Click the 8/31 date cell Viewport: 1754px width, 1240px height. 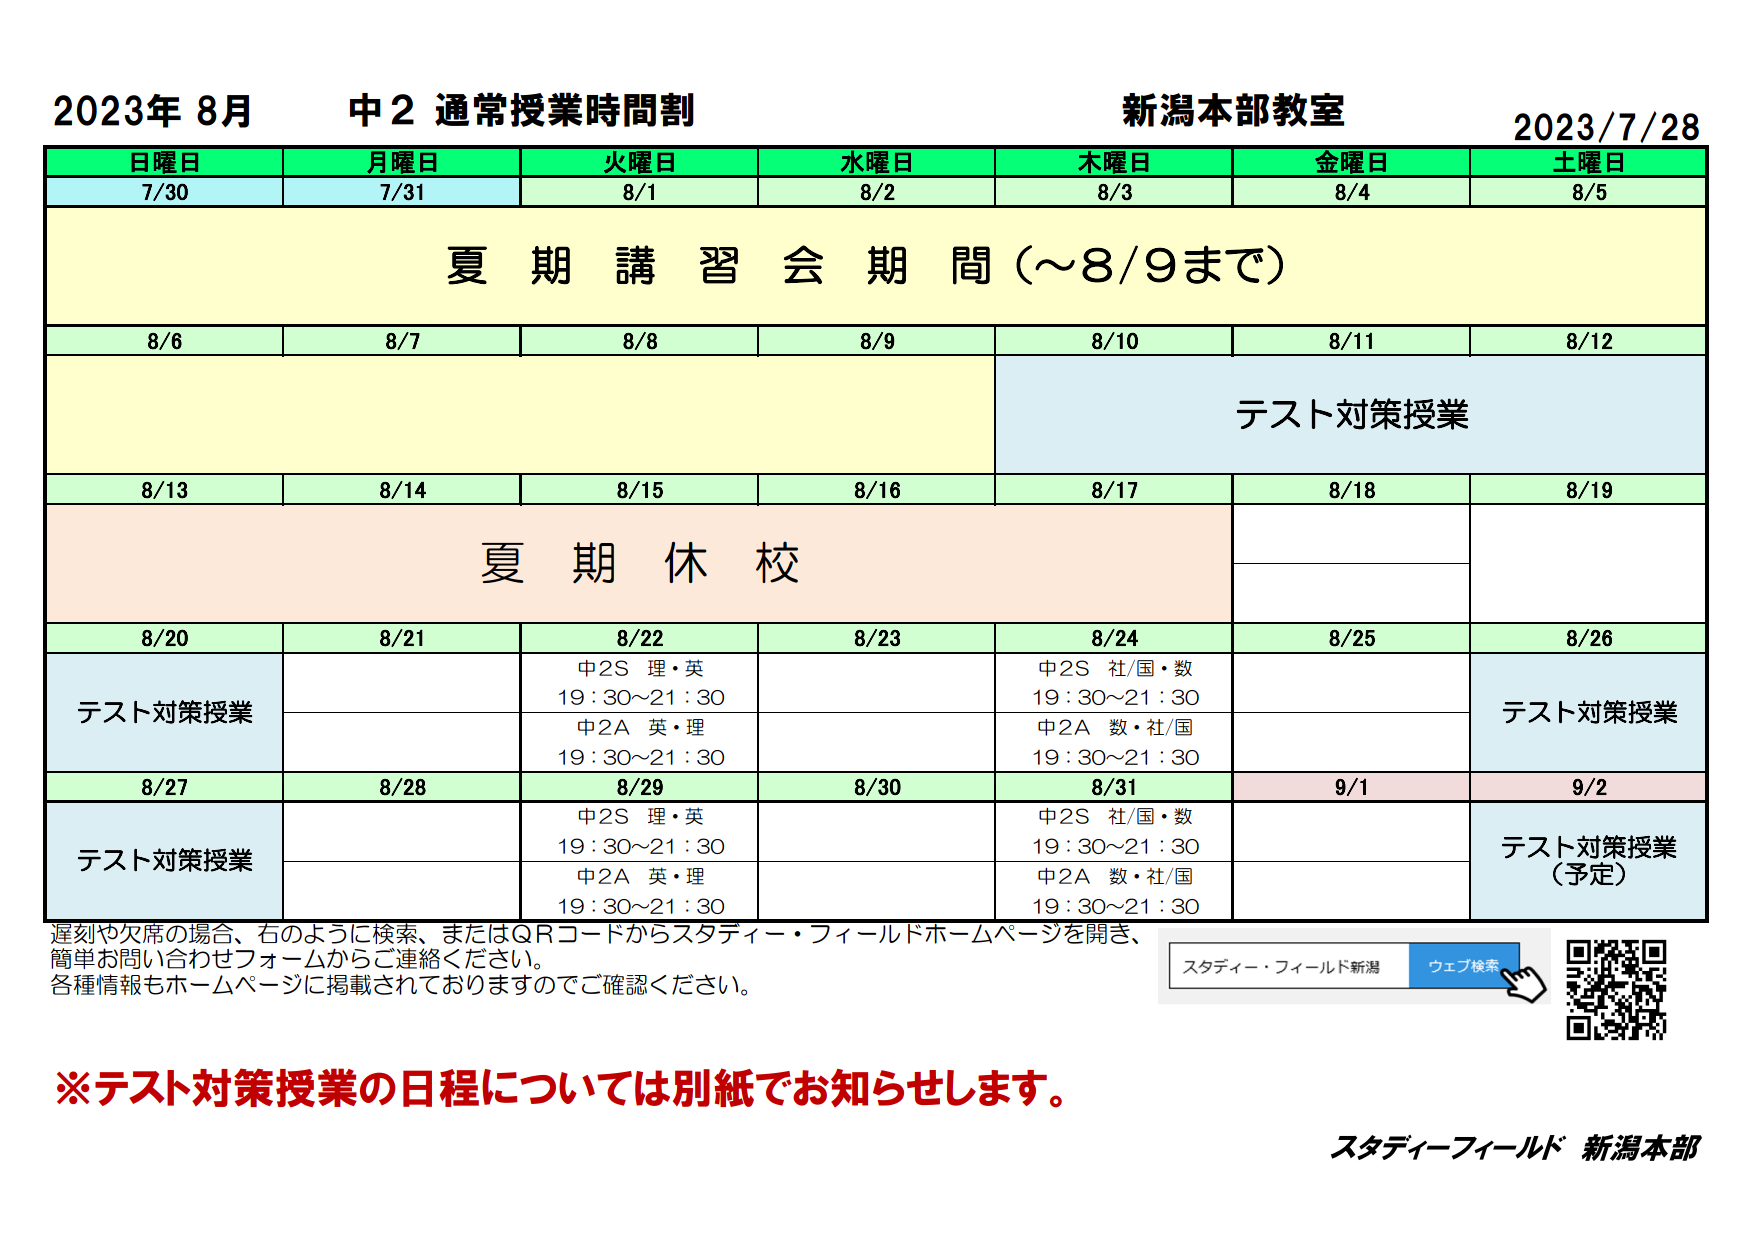[x=1114, y=787]
